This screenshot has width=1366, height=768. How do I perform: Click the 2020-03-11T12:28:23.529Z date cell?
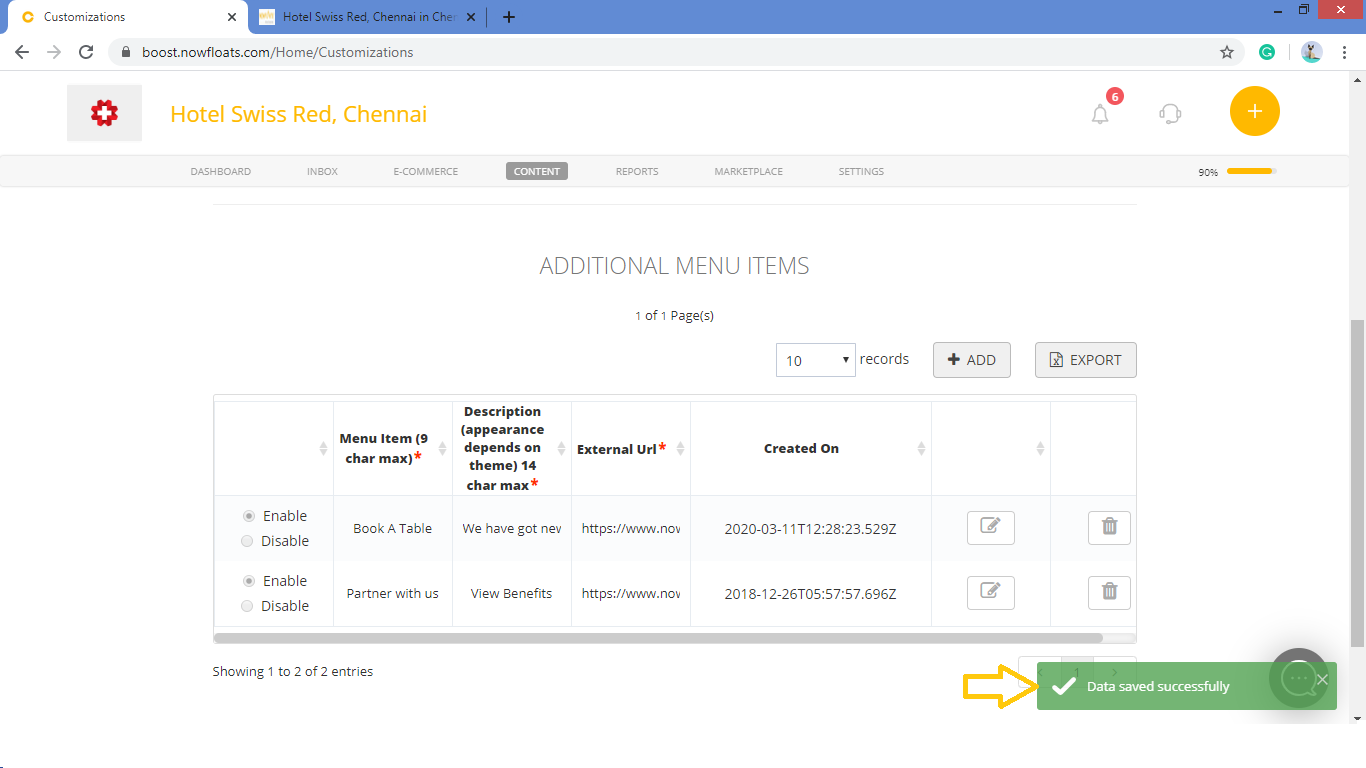pyautogui.click(x=811, y=528)
